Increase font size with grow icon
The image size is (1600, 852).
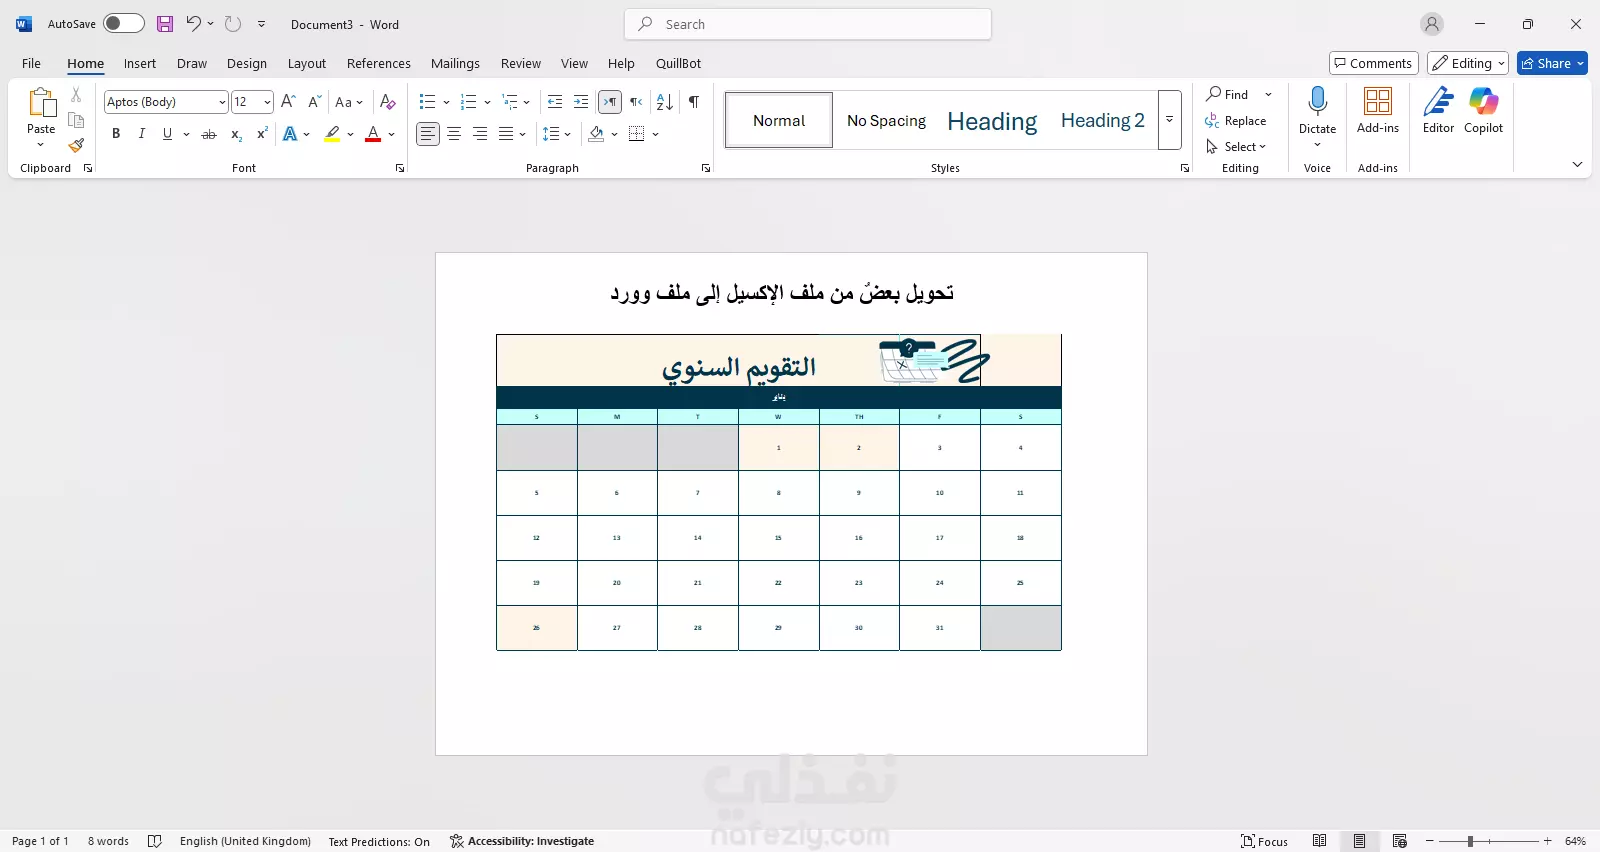(288, 101)
